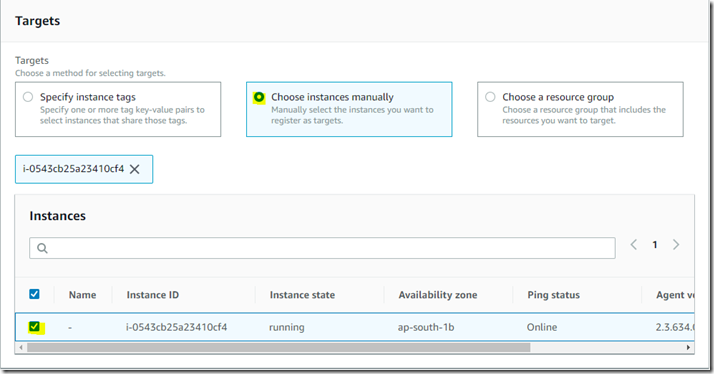Click the Instance state column header

(302, 295)
